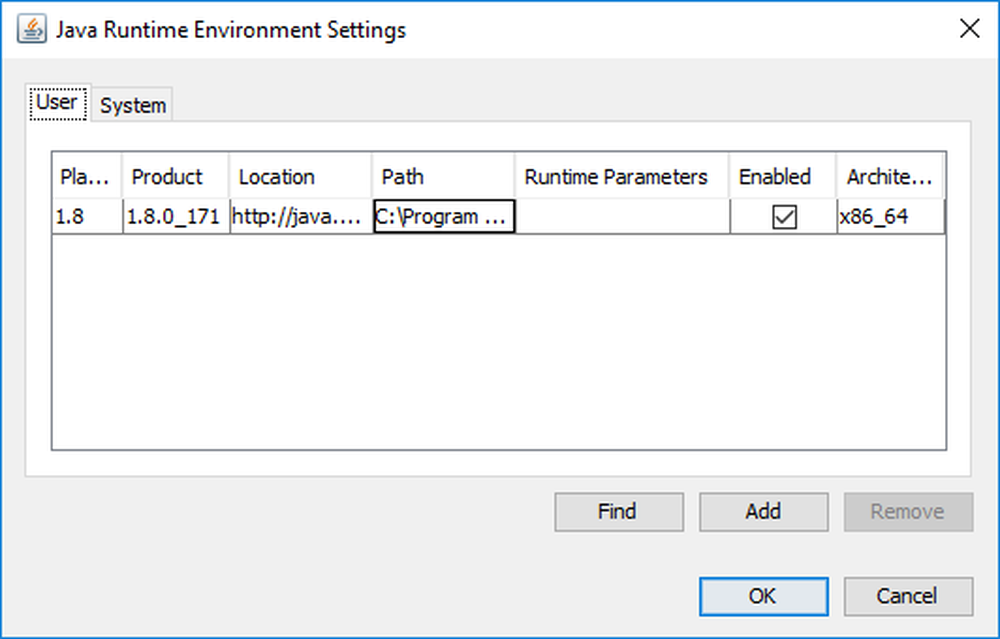The image size is (1000, 639).
Task: Click the Platform column header
Action: pos(87,177)
